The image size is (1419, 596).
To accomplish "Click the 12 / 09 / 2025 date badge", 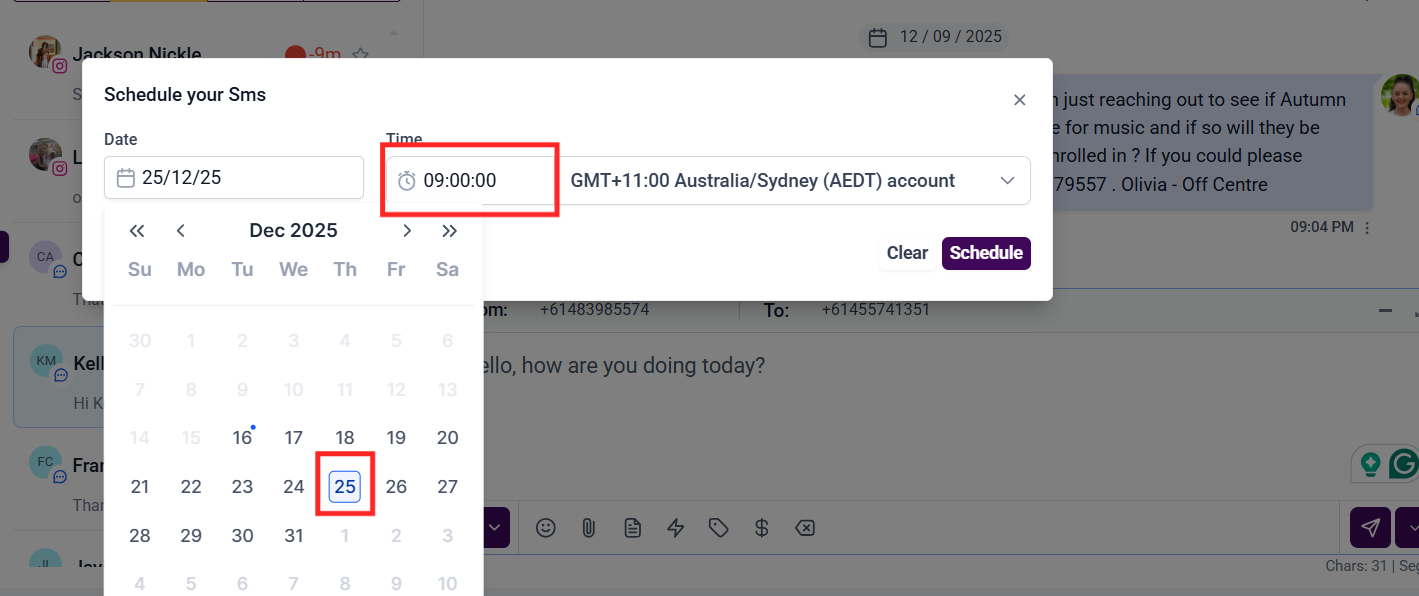I will (936, 37).
